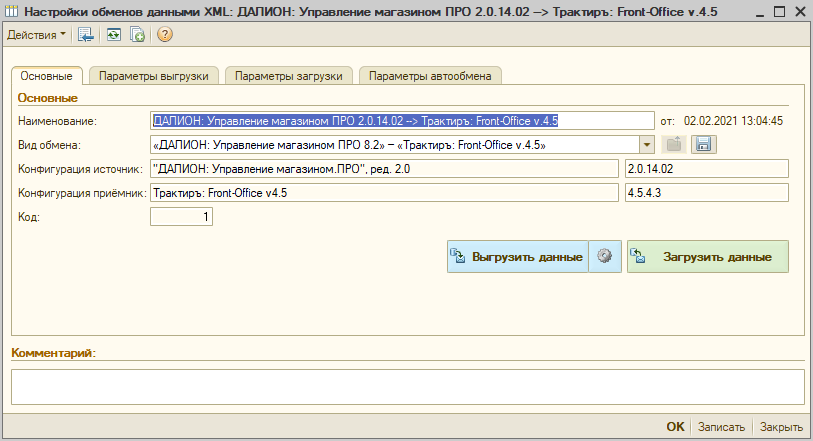The width and height of the screenshot is (813, 441).
Task: Click the Закрыть button
Action: coord(781,427)
